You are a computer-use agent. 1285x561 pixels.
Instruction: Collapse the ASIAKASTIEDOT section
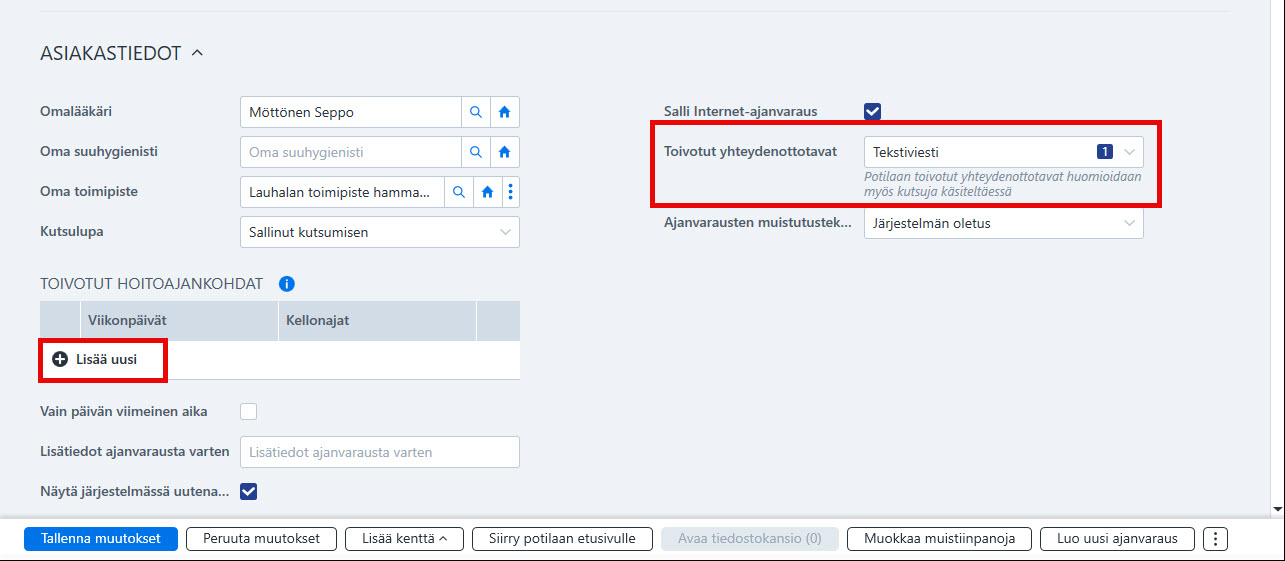(197, 53)
